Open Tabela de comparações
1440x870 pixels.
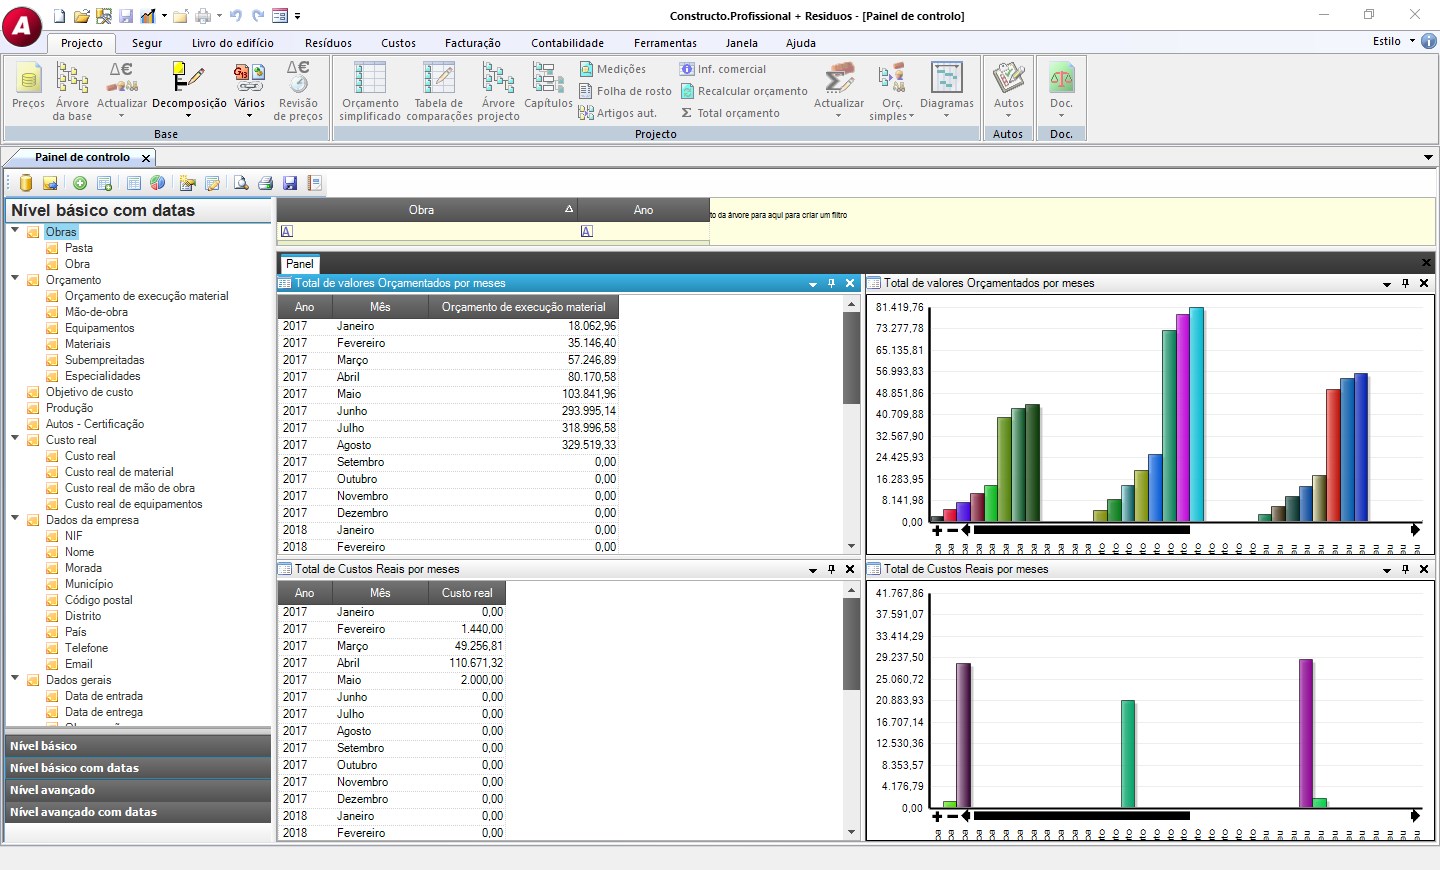pyautogui.click(x=439, y=91)
